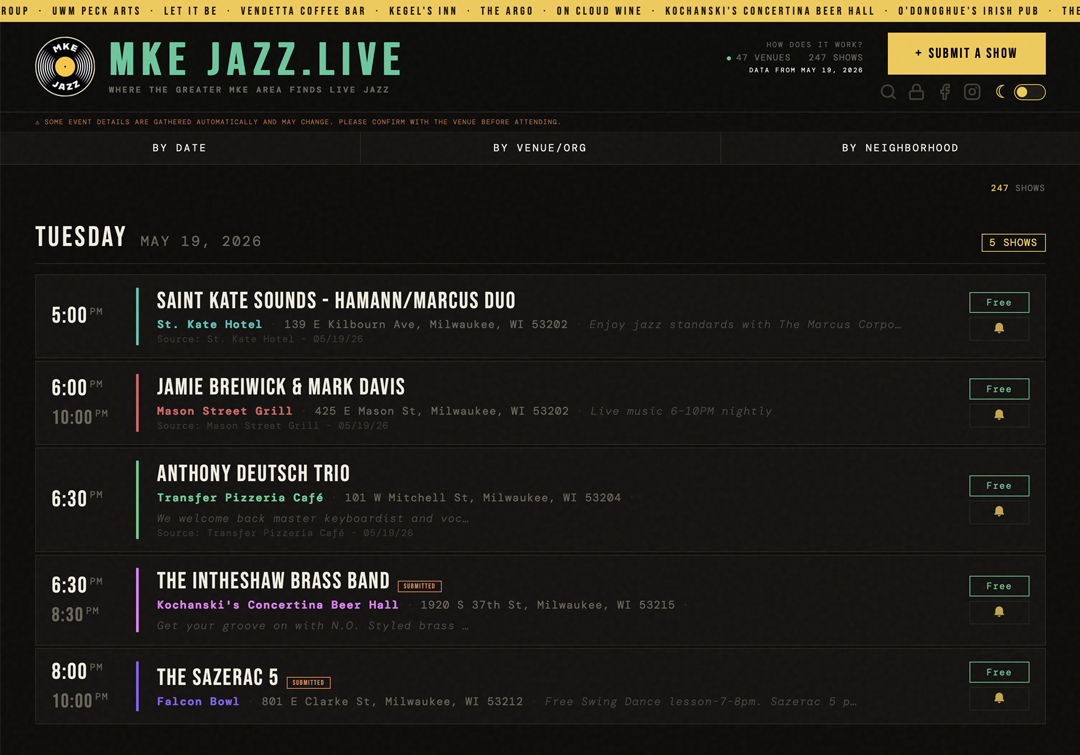The height and width of the screenshot is (755, 1080).
Task: Open the Anthony Deutsch Trio title
Action: pyautogui.click(x=253, y=473)
